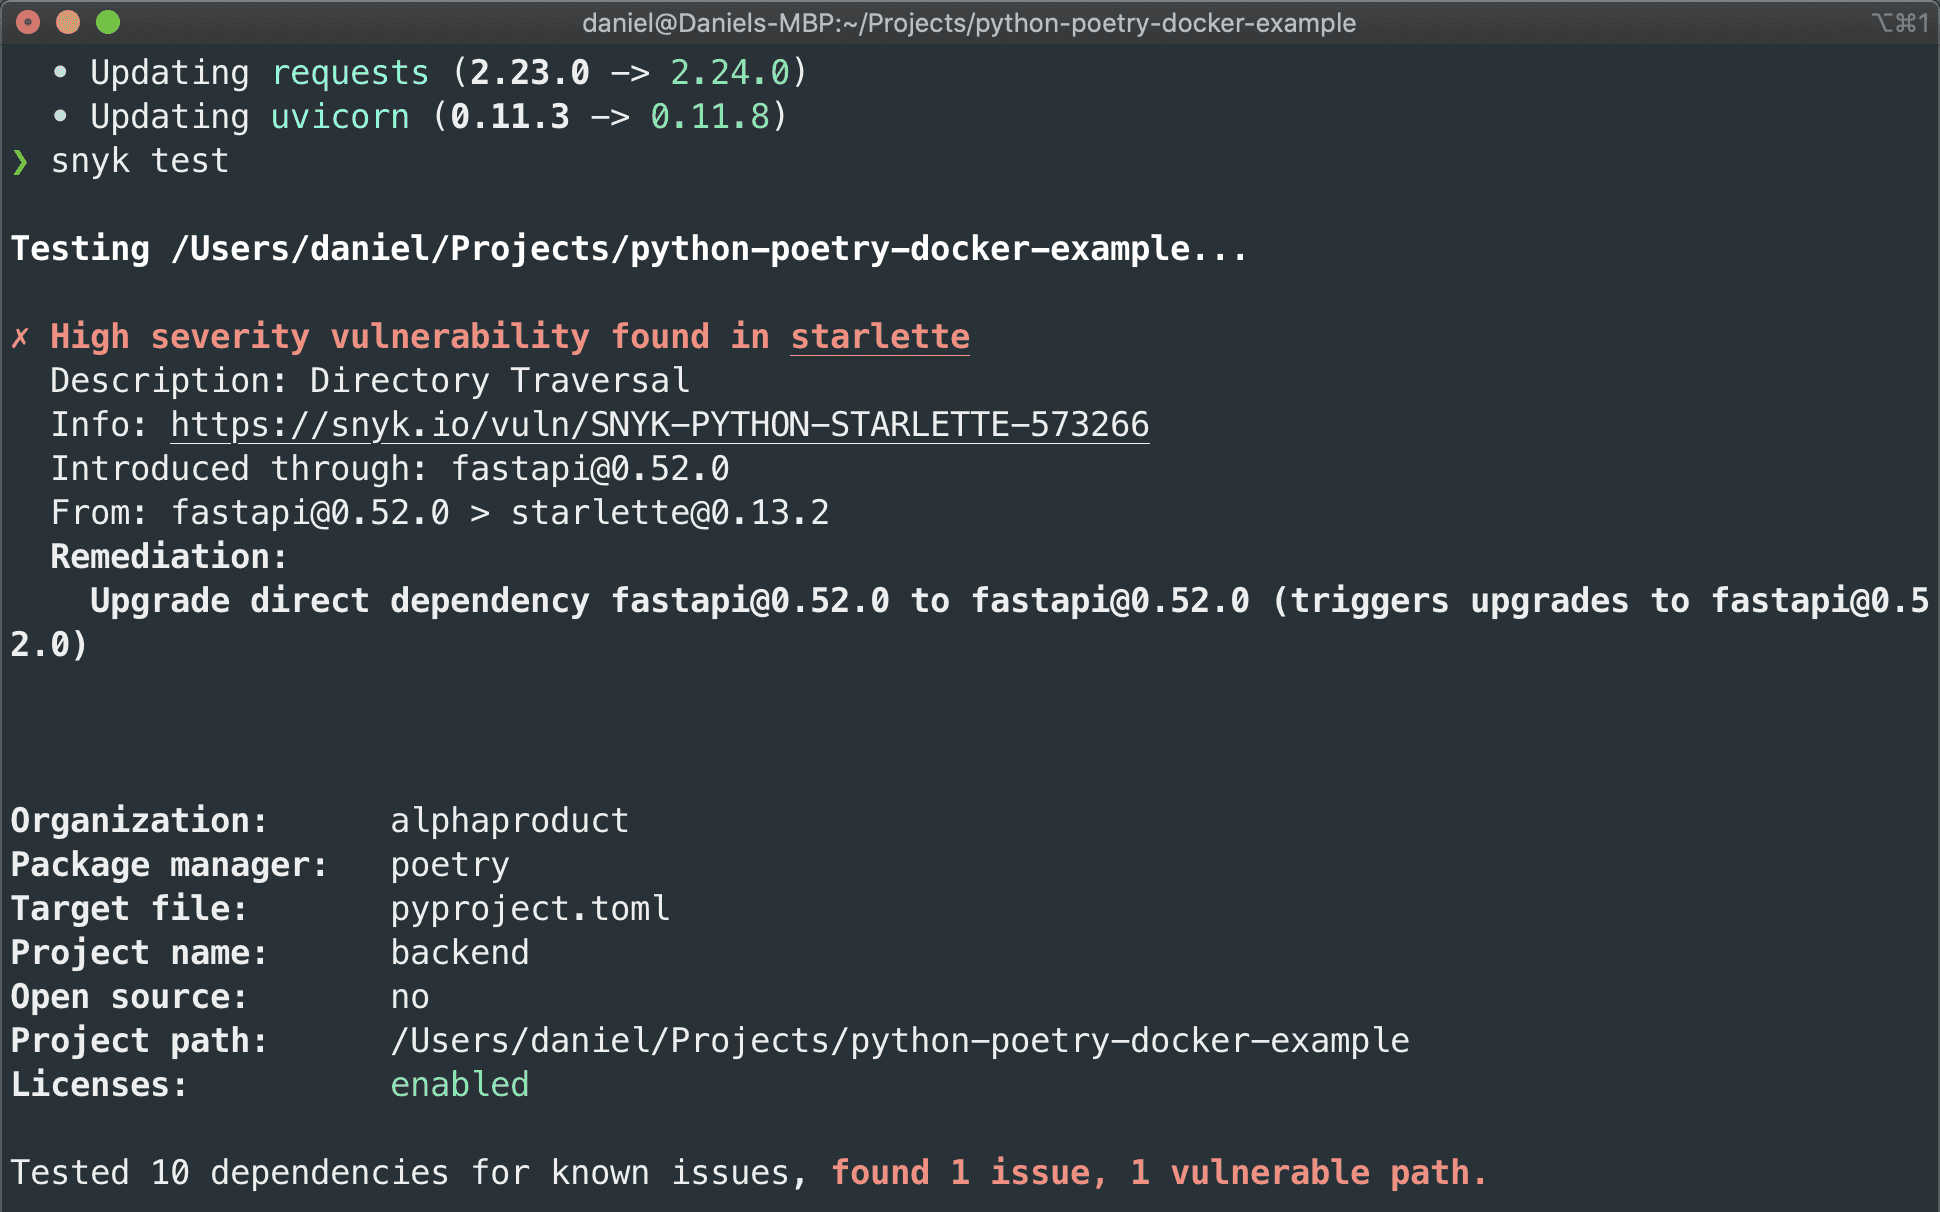Click the red X mark before High severity
1940x1212 pixels.
[x=20, y=337]
